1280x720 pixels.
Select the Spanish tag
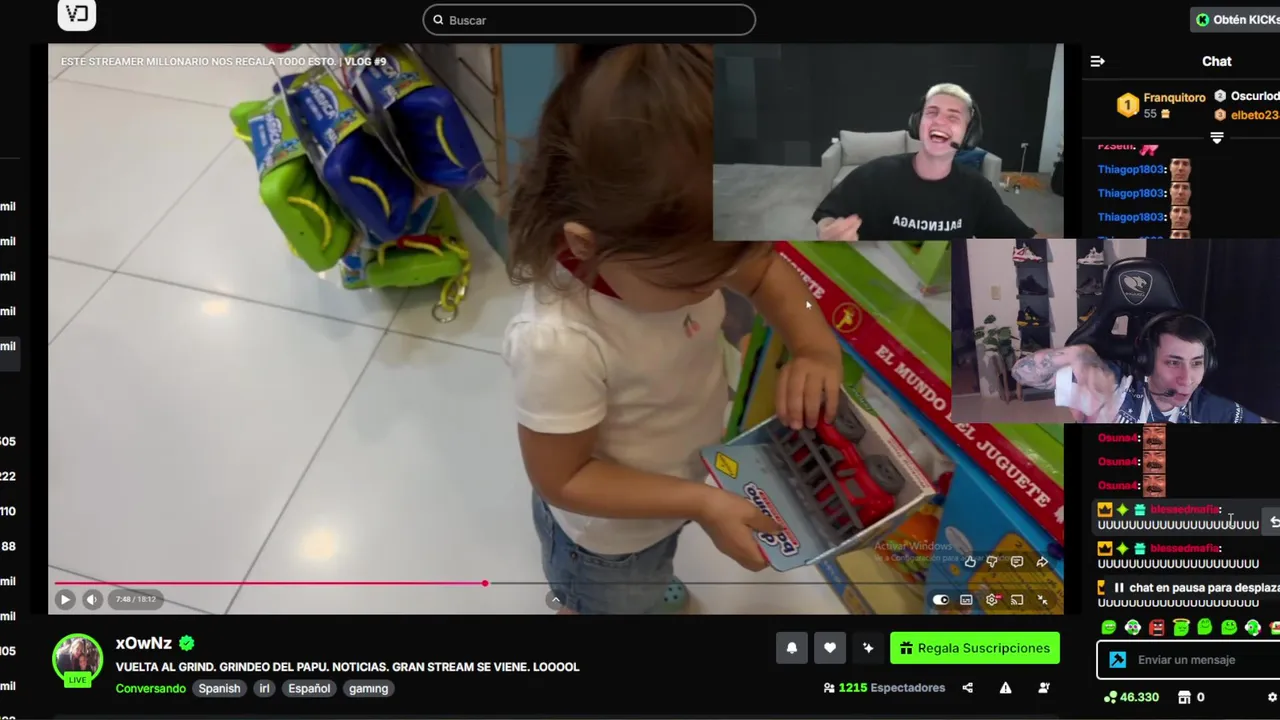point(219,688)
